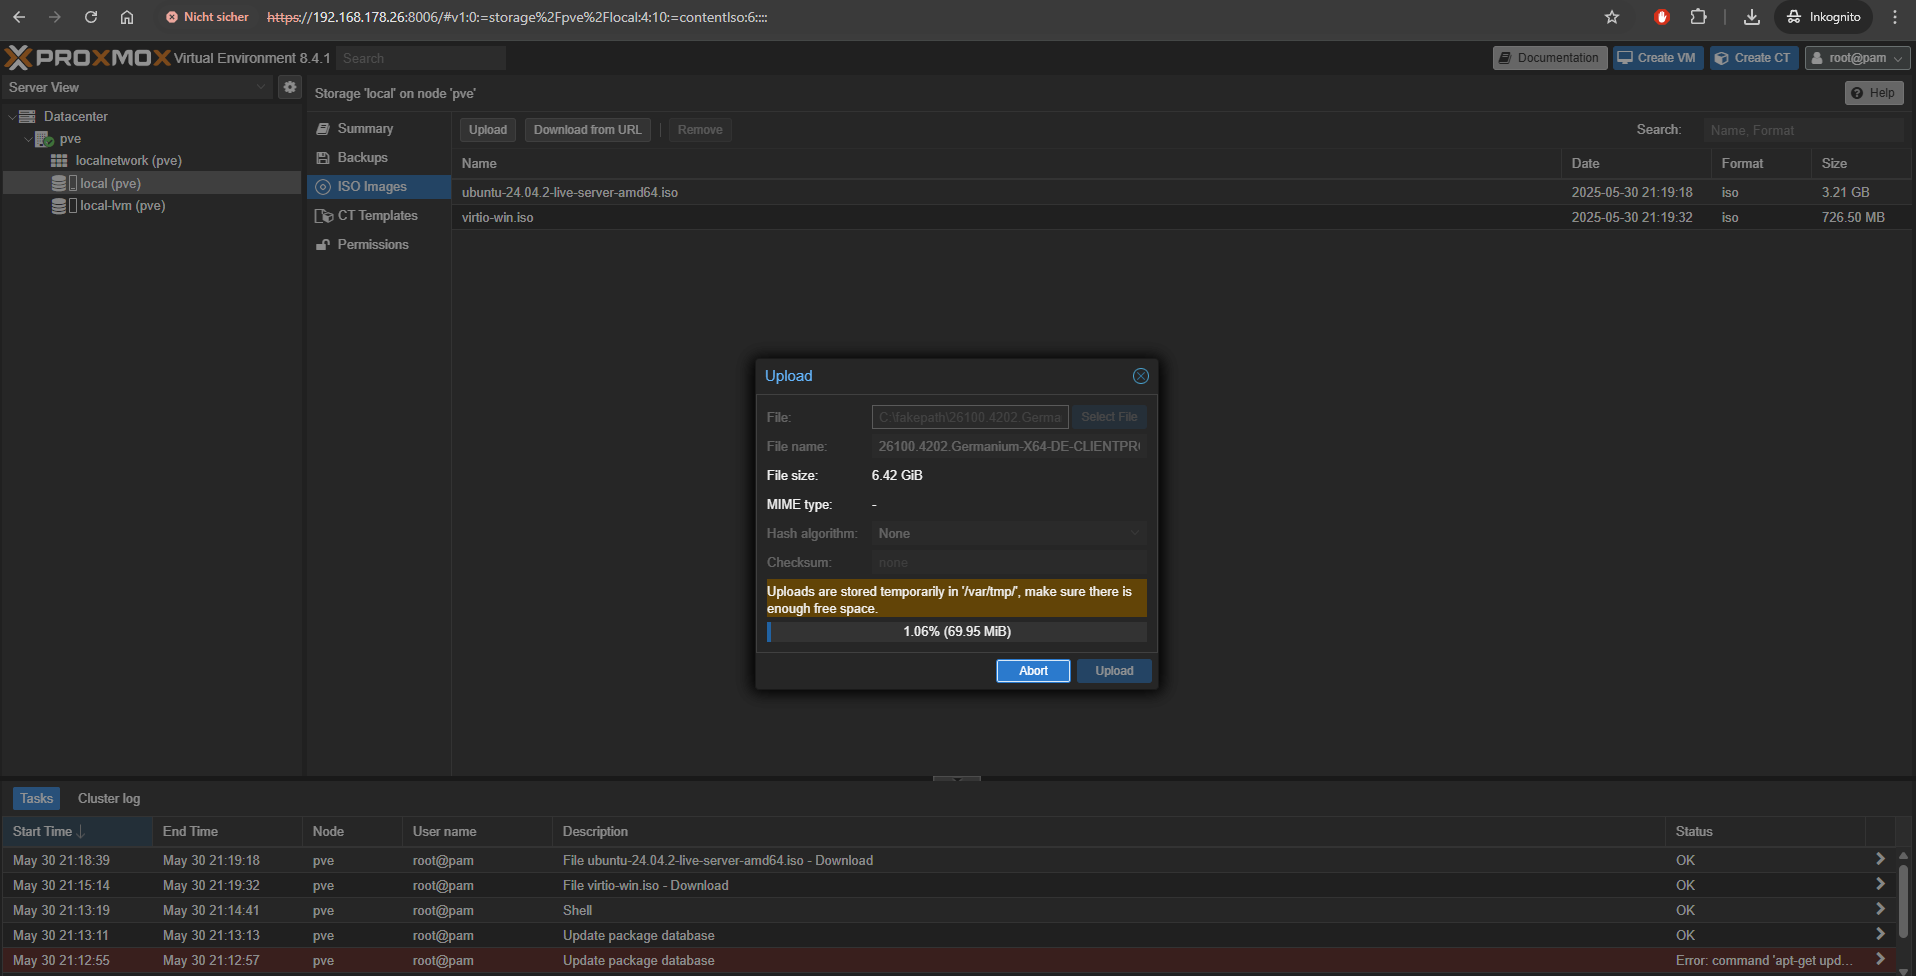
Task: Open root@pam user menu
Action: 1858,58
